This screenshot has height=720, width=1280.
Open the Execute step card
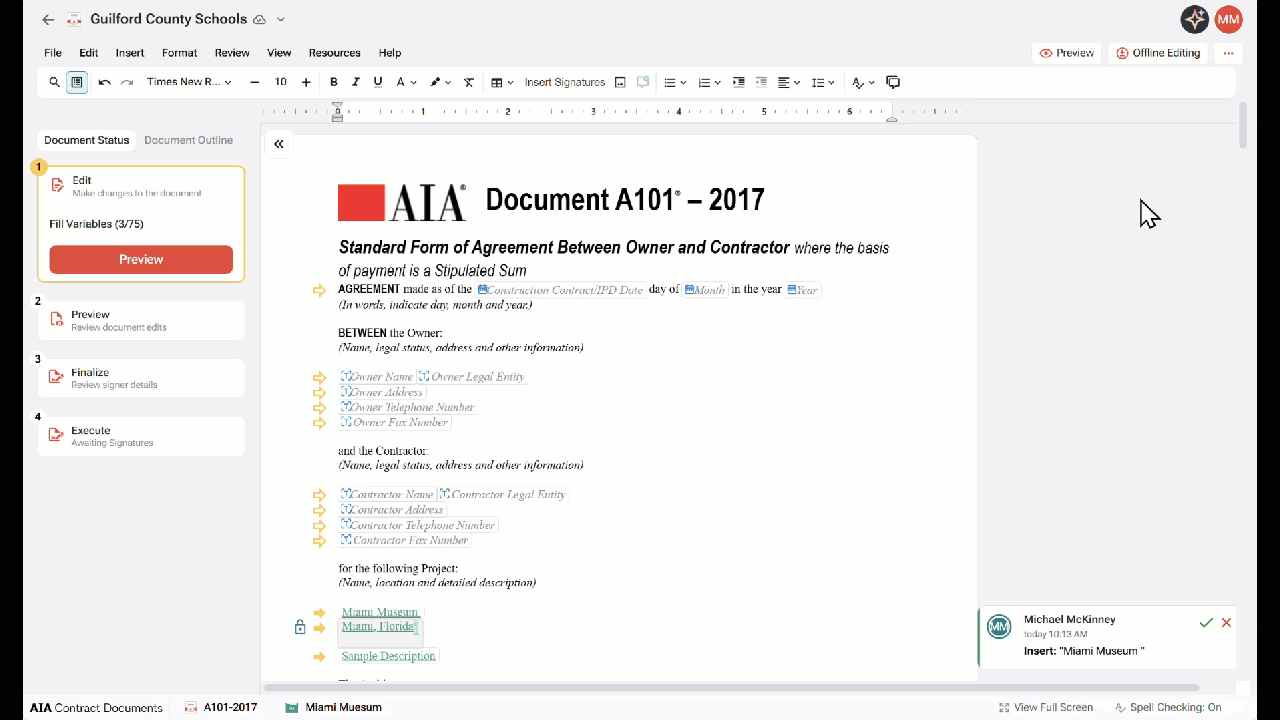[141, 436]
